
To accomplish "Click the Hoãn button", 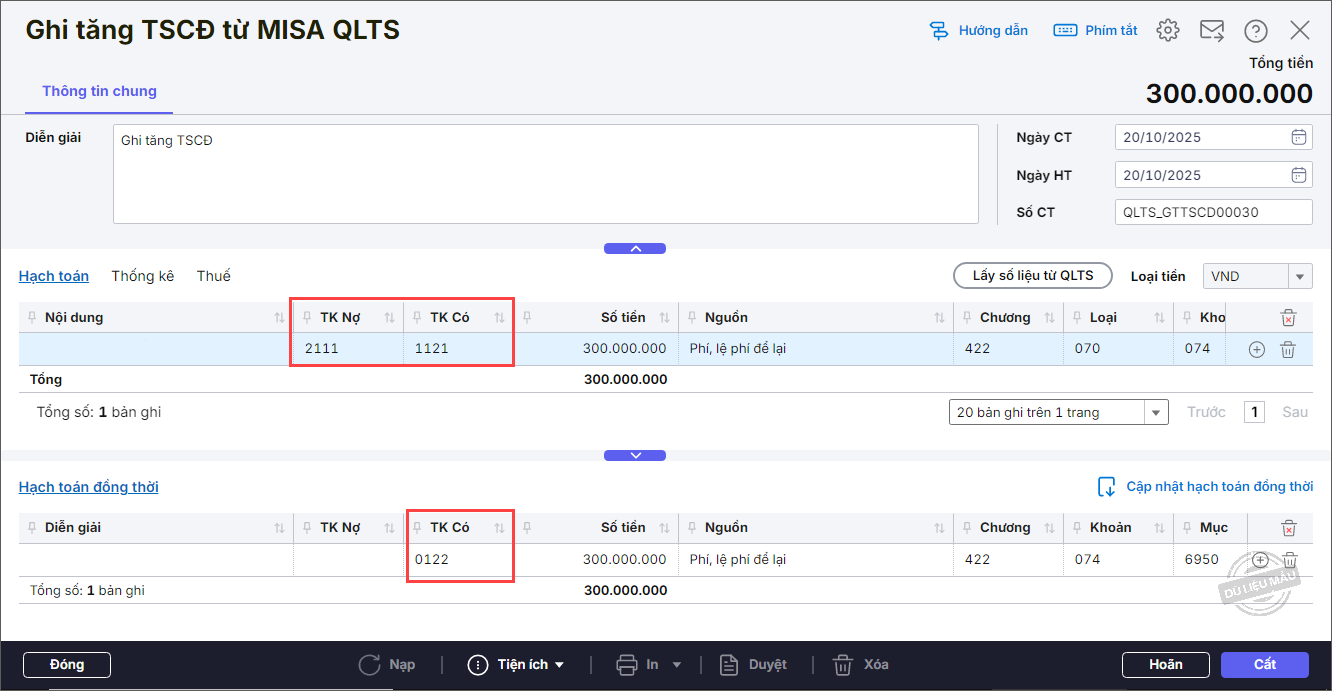I will [1166, 665].
